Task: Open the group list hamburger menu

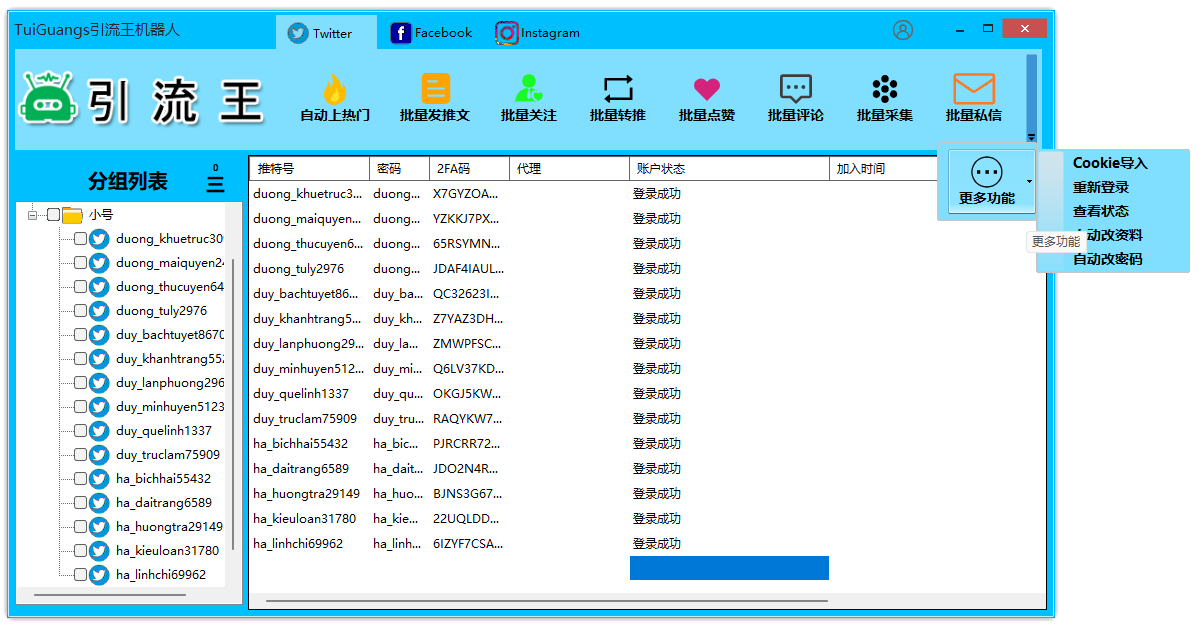Action: pos(215,184)
